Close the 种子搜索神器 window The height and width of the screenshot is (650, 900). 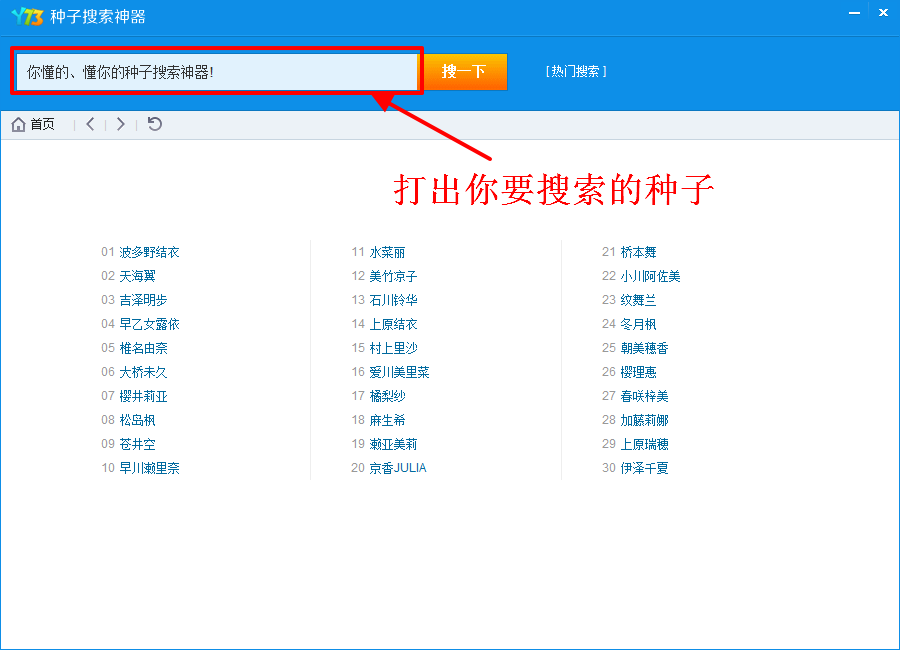click(883, 14)
